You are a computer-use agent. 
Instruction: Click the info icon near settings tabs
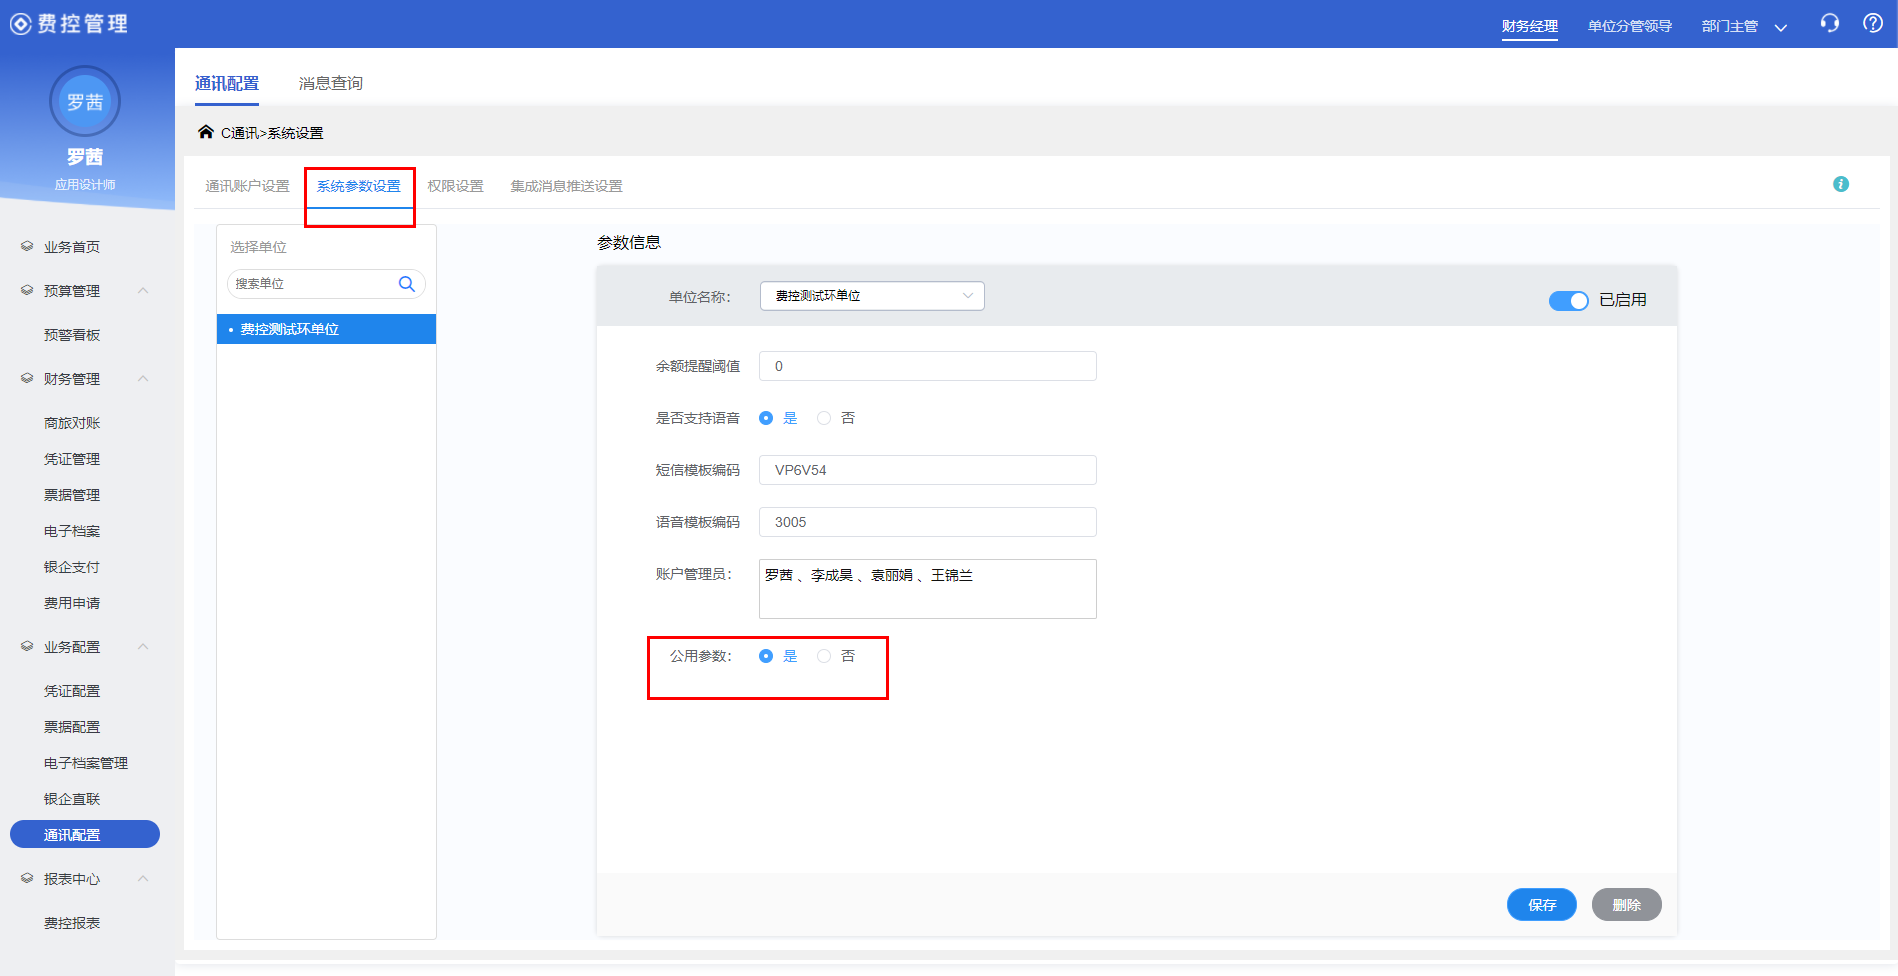click(1841, 184)
